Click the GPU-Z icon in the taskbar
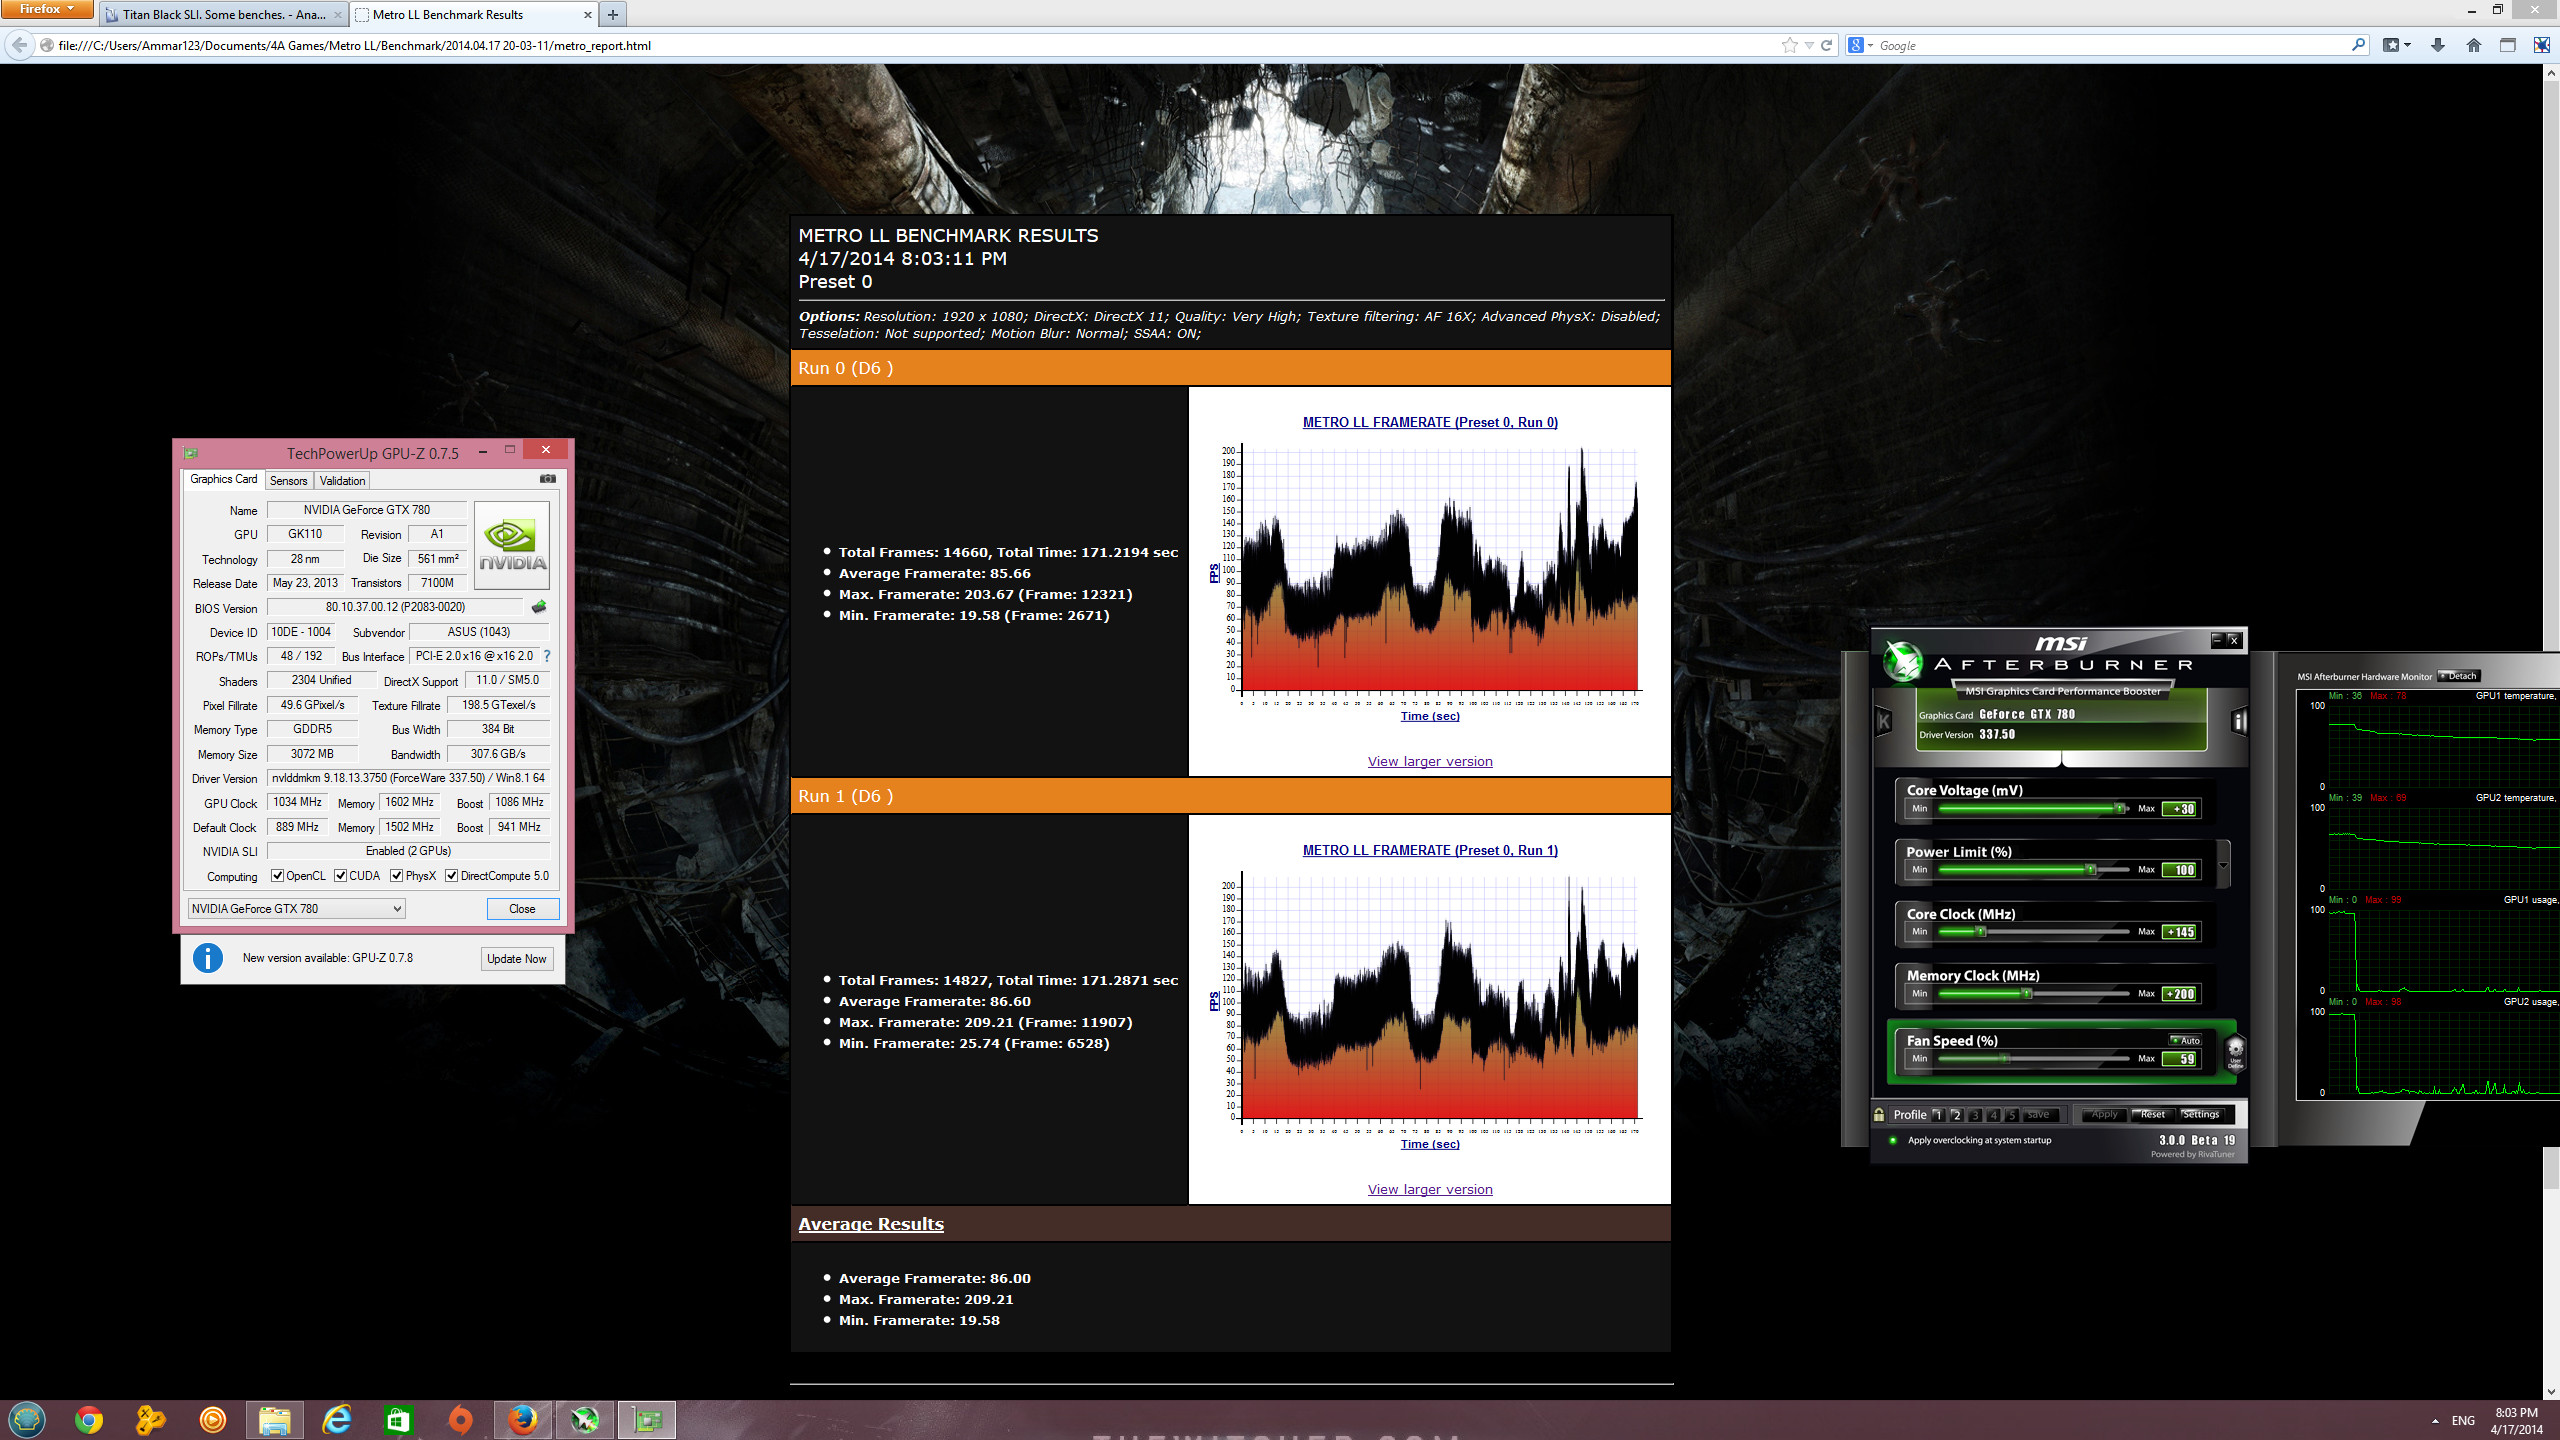2560x1440 pixels. click(647, 1420)
